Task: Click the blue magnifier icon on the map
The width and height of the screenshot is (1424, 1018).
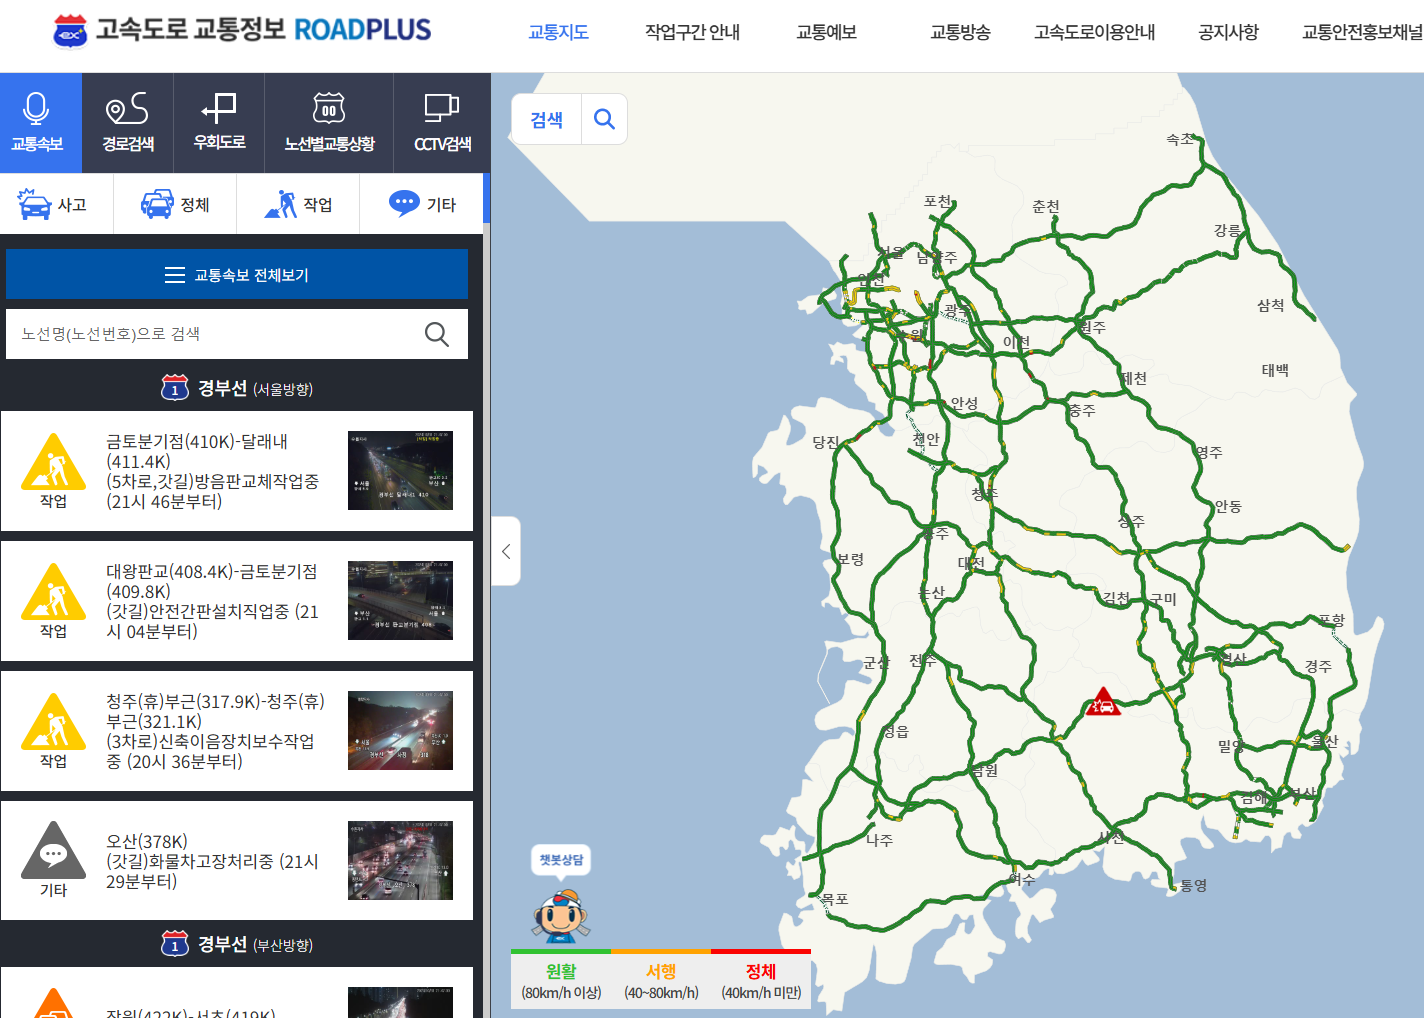Action: click(x=604, y=120)
